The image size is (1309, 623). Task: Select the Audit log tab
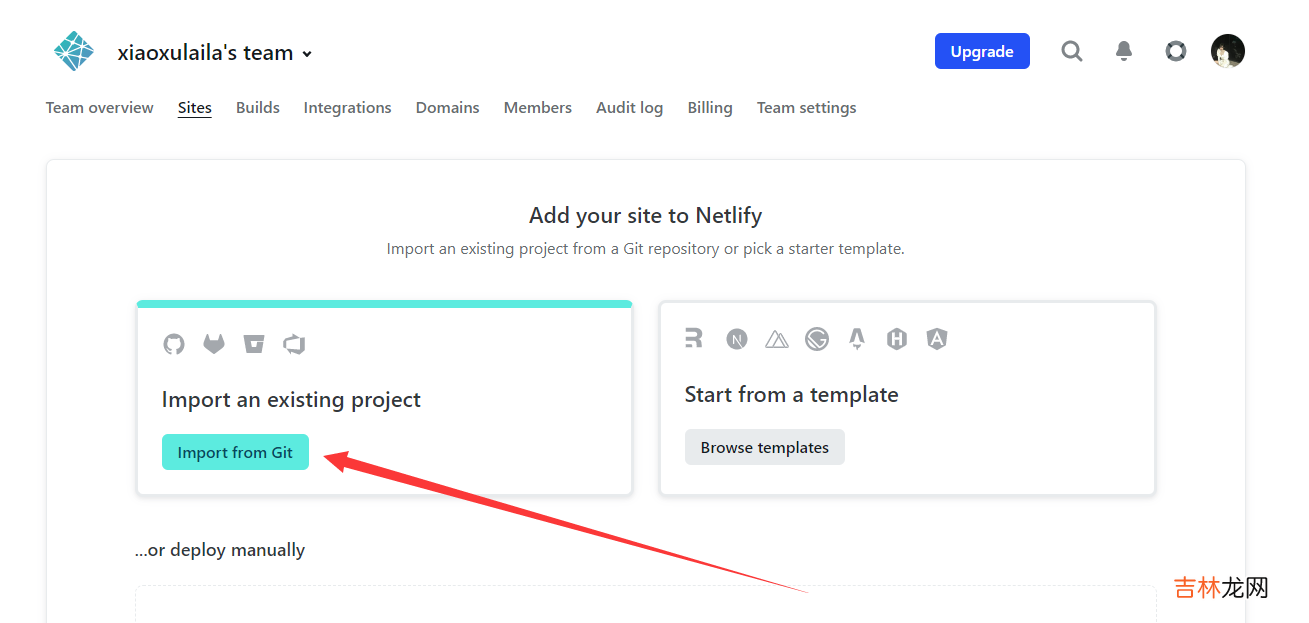coord(629,108)
